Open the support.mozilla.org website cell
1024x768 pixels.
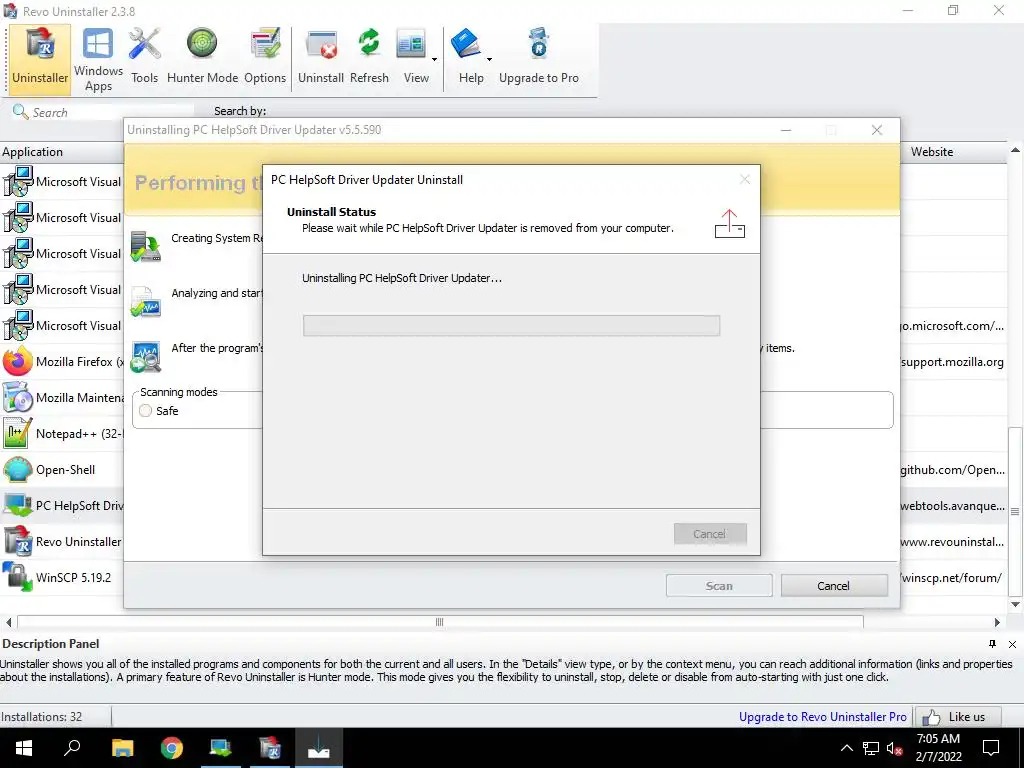(952, 362)
